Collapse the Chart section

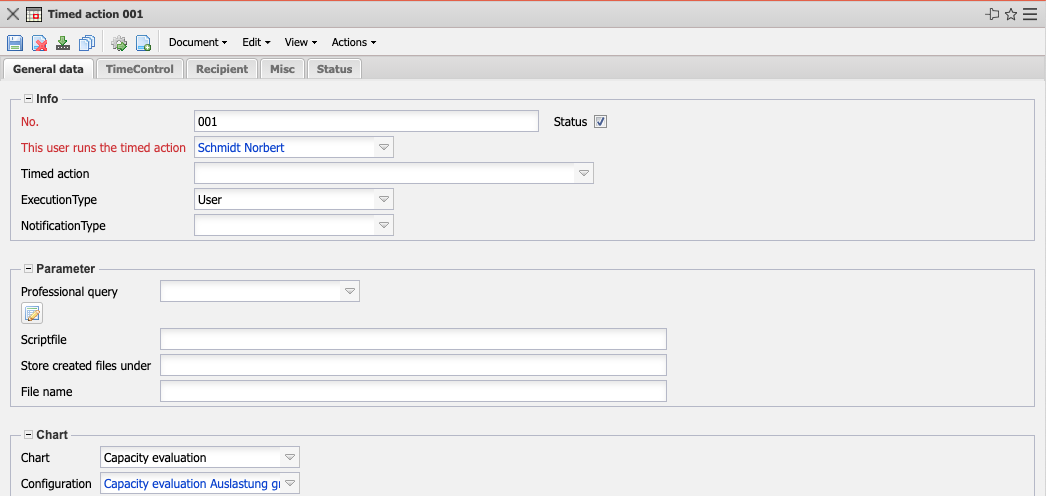tap(28, 435)
